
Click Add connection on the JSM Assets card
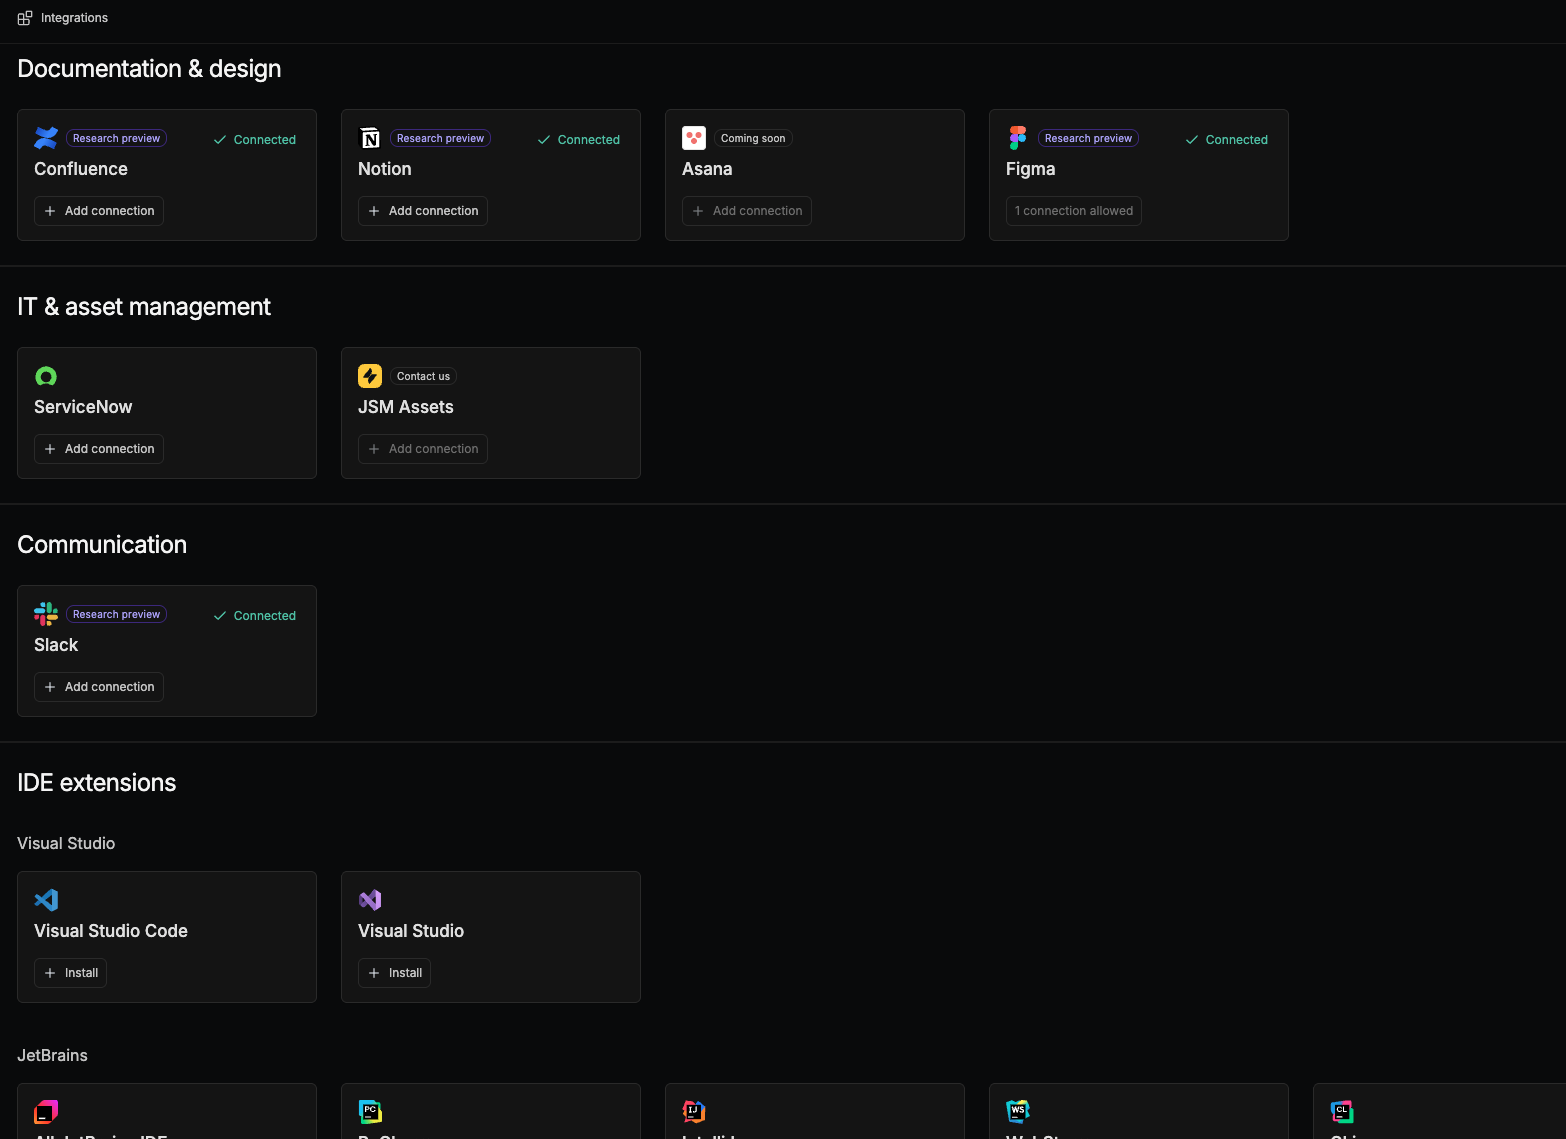[x=423, y=449]
